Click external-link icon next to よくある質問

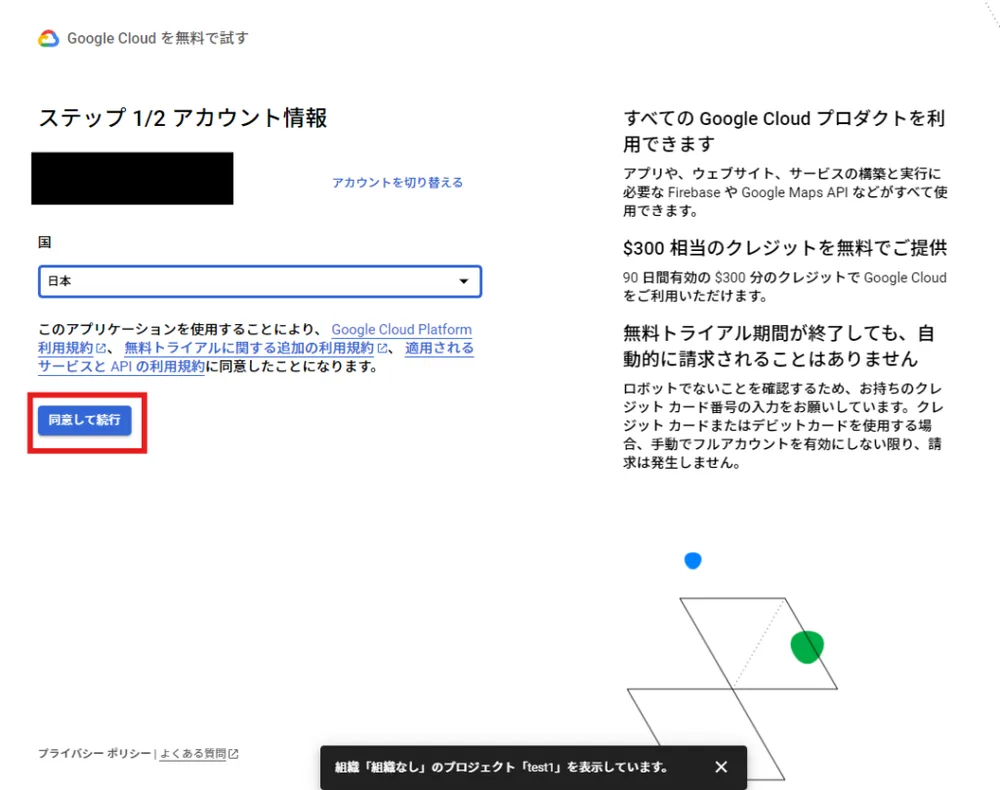click(x=233, y=754)
